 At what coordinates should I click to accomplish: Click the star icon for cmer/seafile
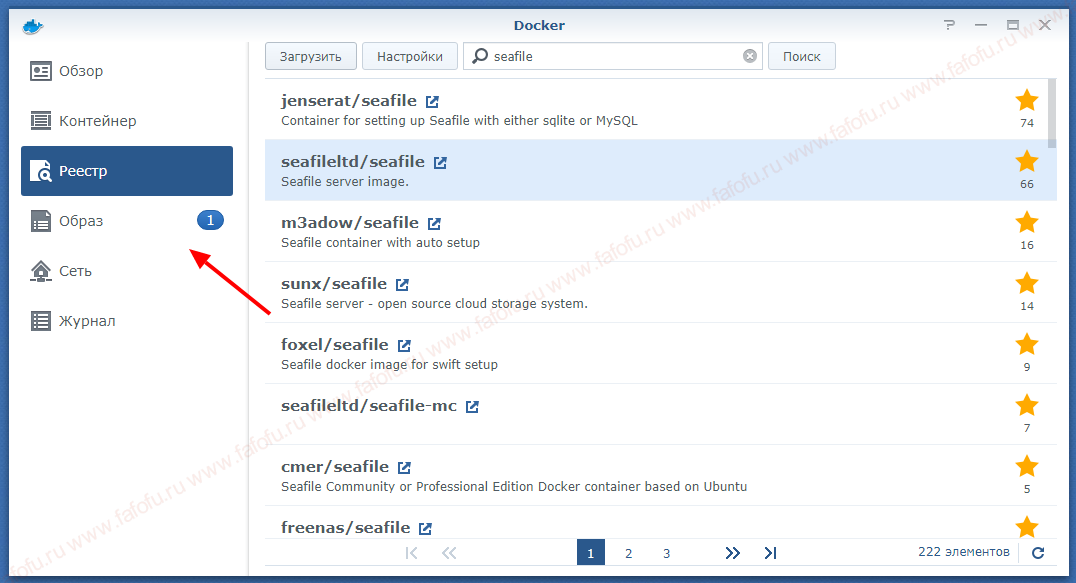[x=1027, y=467]
